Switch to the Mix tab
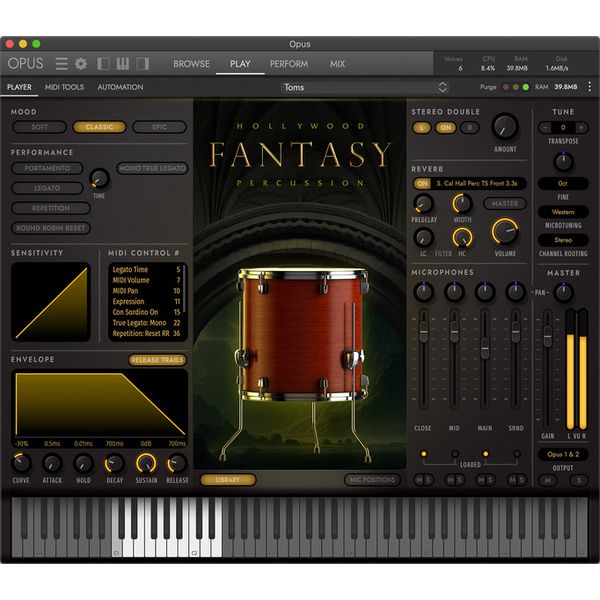This screenshot has width=600, height=600. (x=338, y=64)
